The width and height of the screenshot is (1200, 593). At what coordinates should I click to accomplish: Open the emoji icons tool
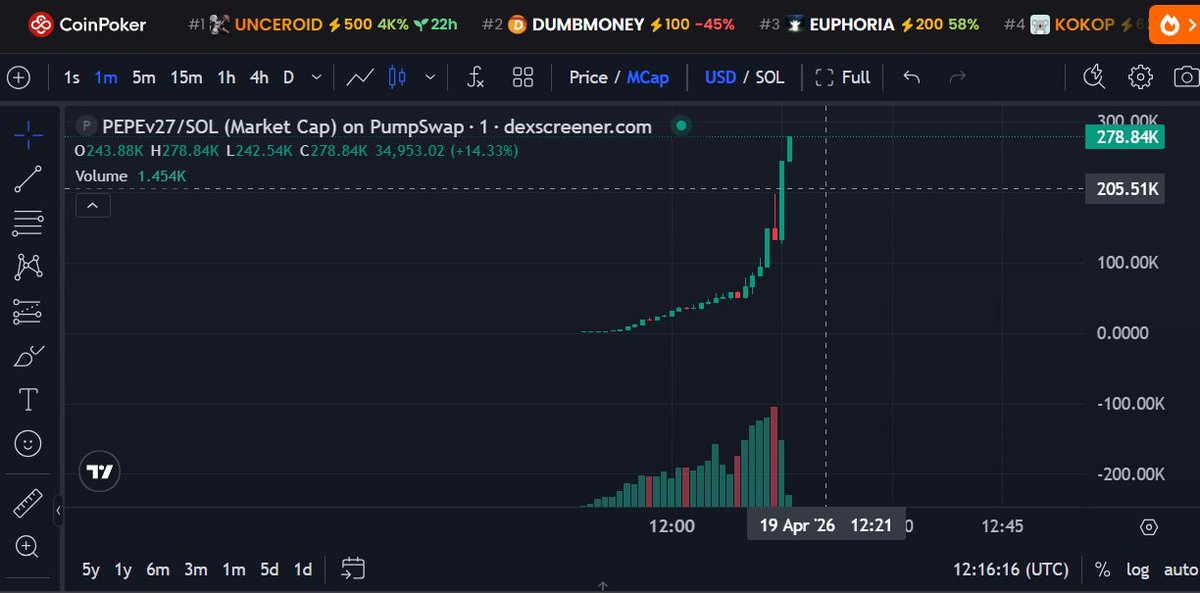pyautogui.click(x=28, y=444)
